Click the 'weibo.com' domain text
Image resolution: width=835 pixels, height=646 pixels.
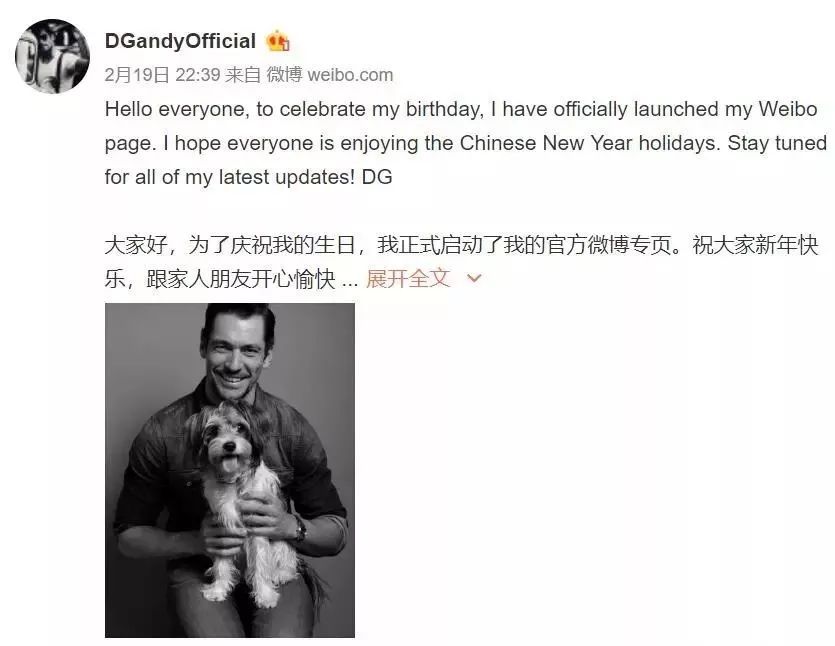click(350, 75)
